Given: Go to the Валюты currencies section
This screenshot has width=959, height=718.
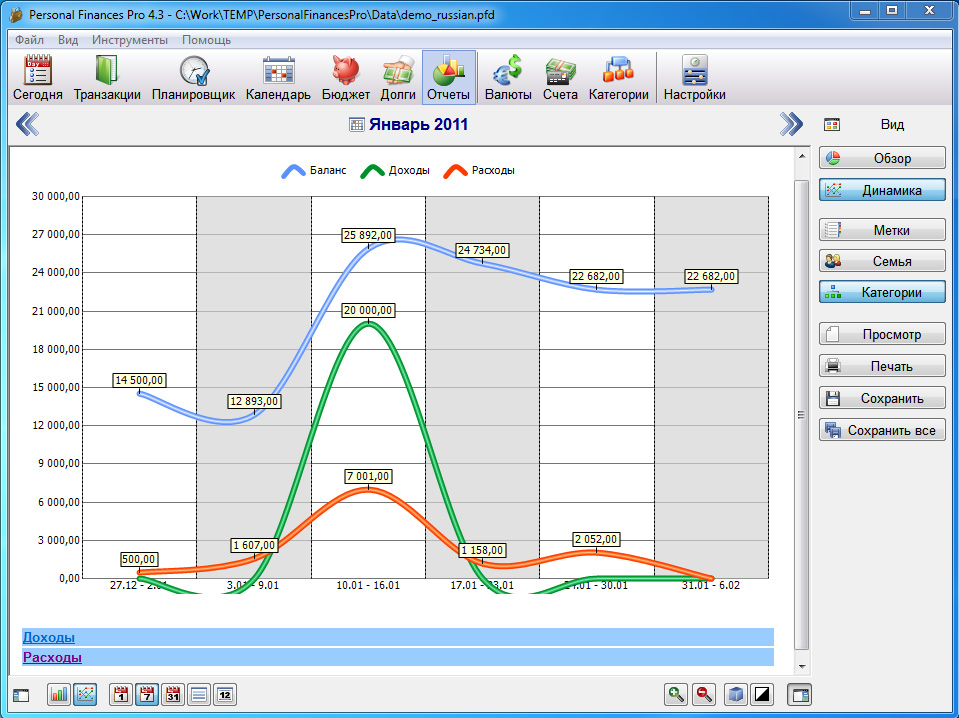Looking at the screenshot, I should click(507, 79).
